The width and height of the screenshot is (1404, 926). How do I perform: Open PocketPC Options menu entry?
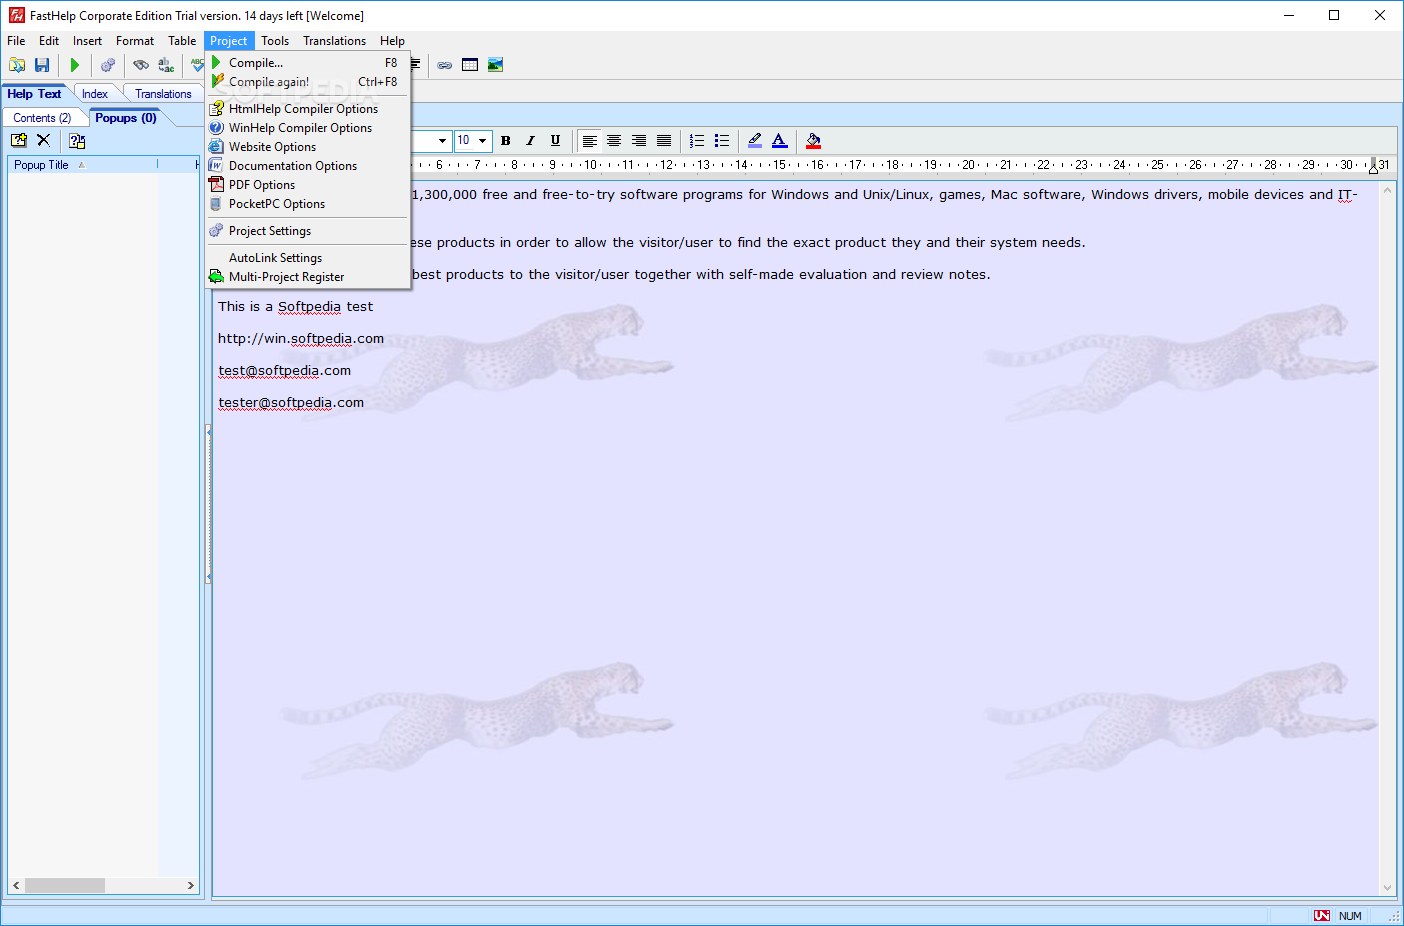click(308, 204)
